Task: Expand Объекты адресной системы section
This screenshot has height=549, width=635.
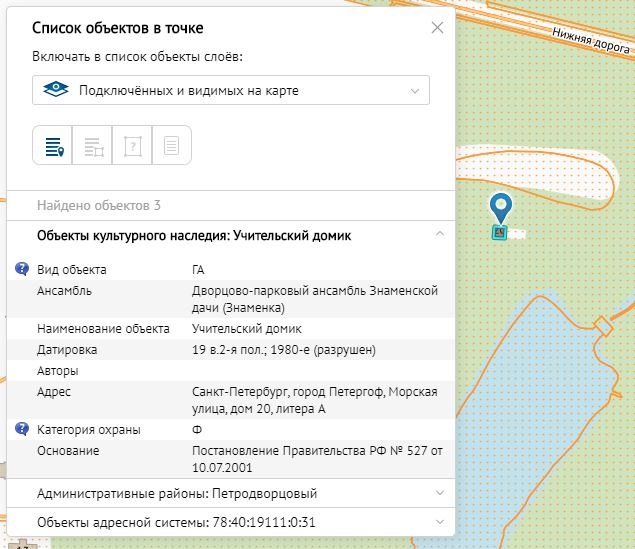Action: coord(438,522)
